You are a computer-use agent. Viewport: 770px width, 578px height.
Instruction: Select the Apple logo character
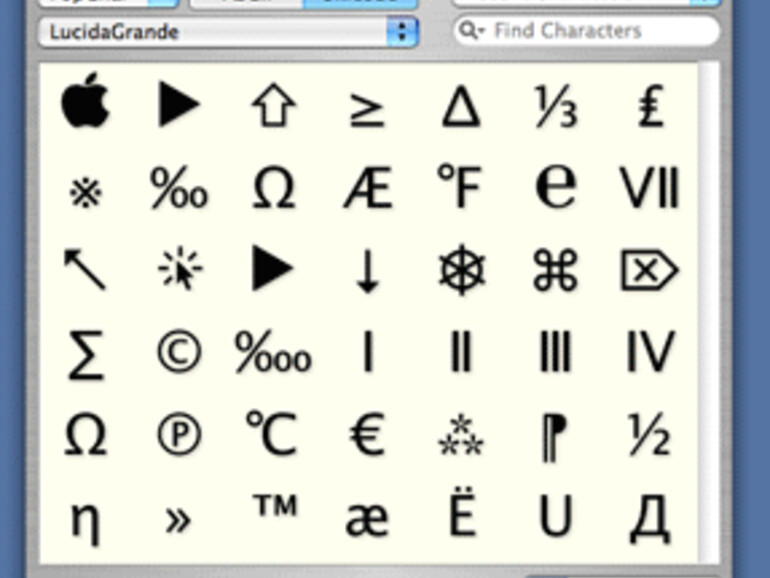(85, 103)
